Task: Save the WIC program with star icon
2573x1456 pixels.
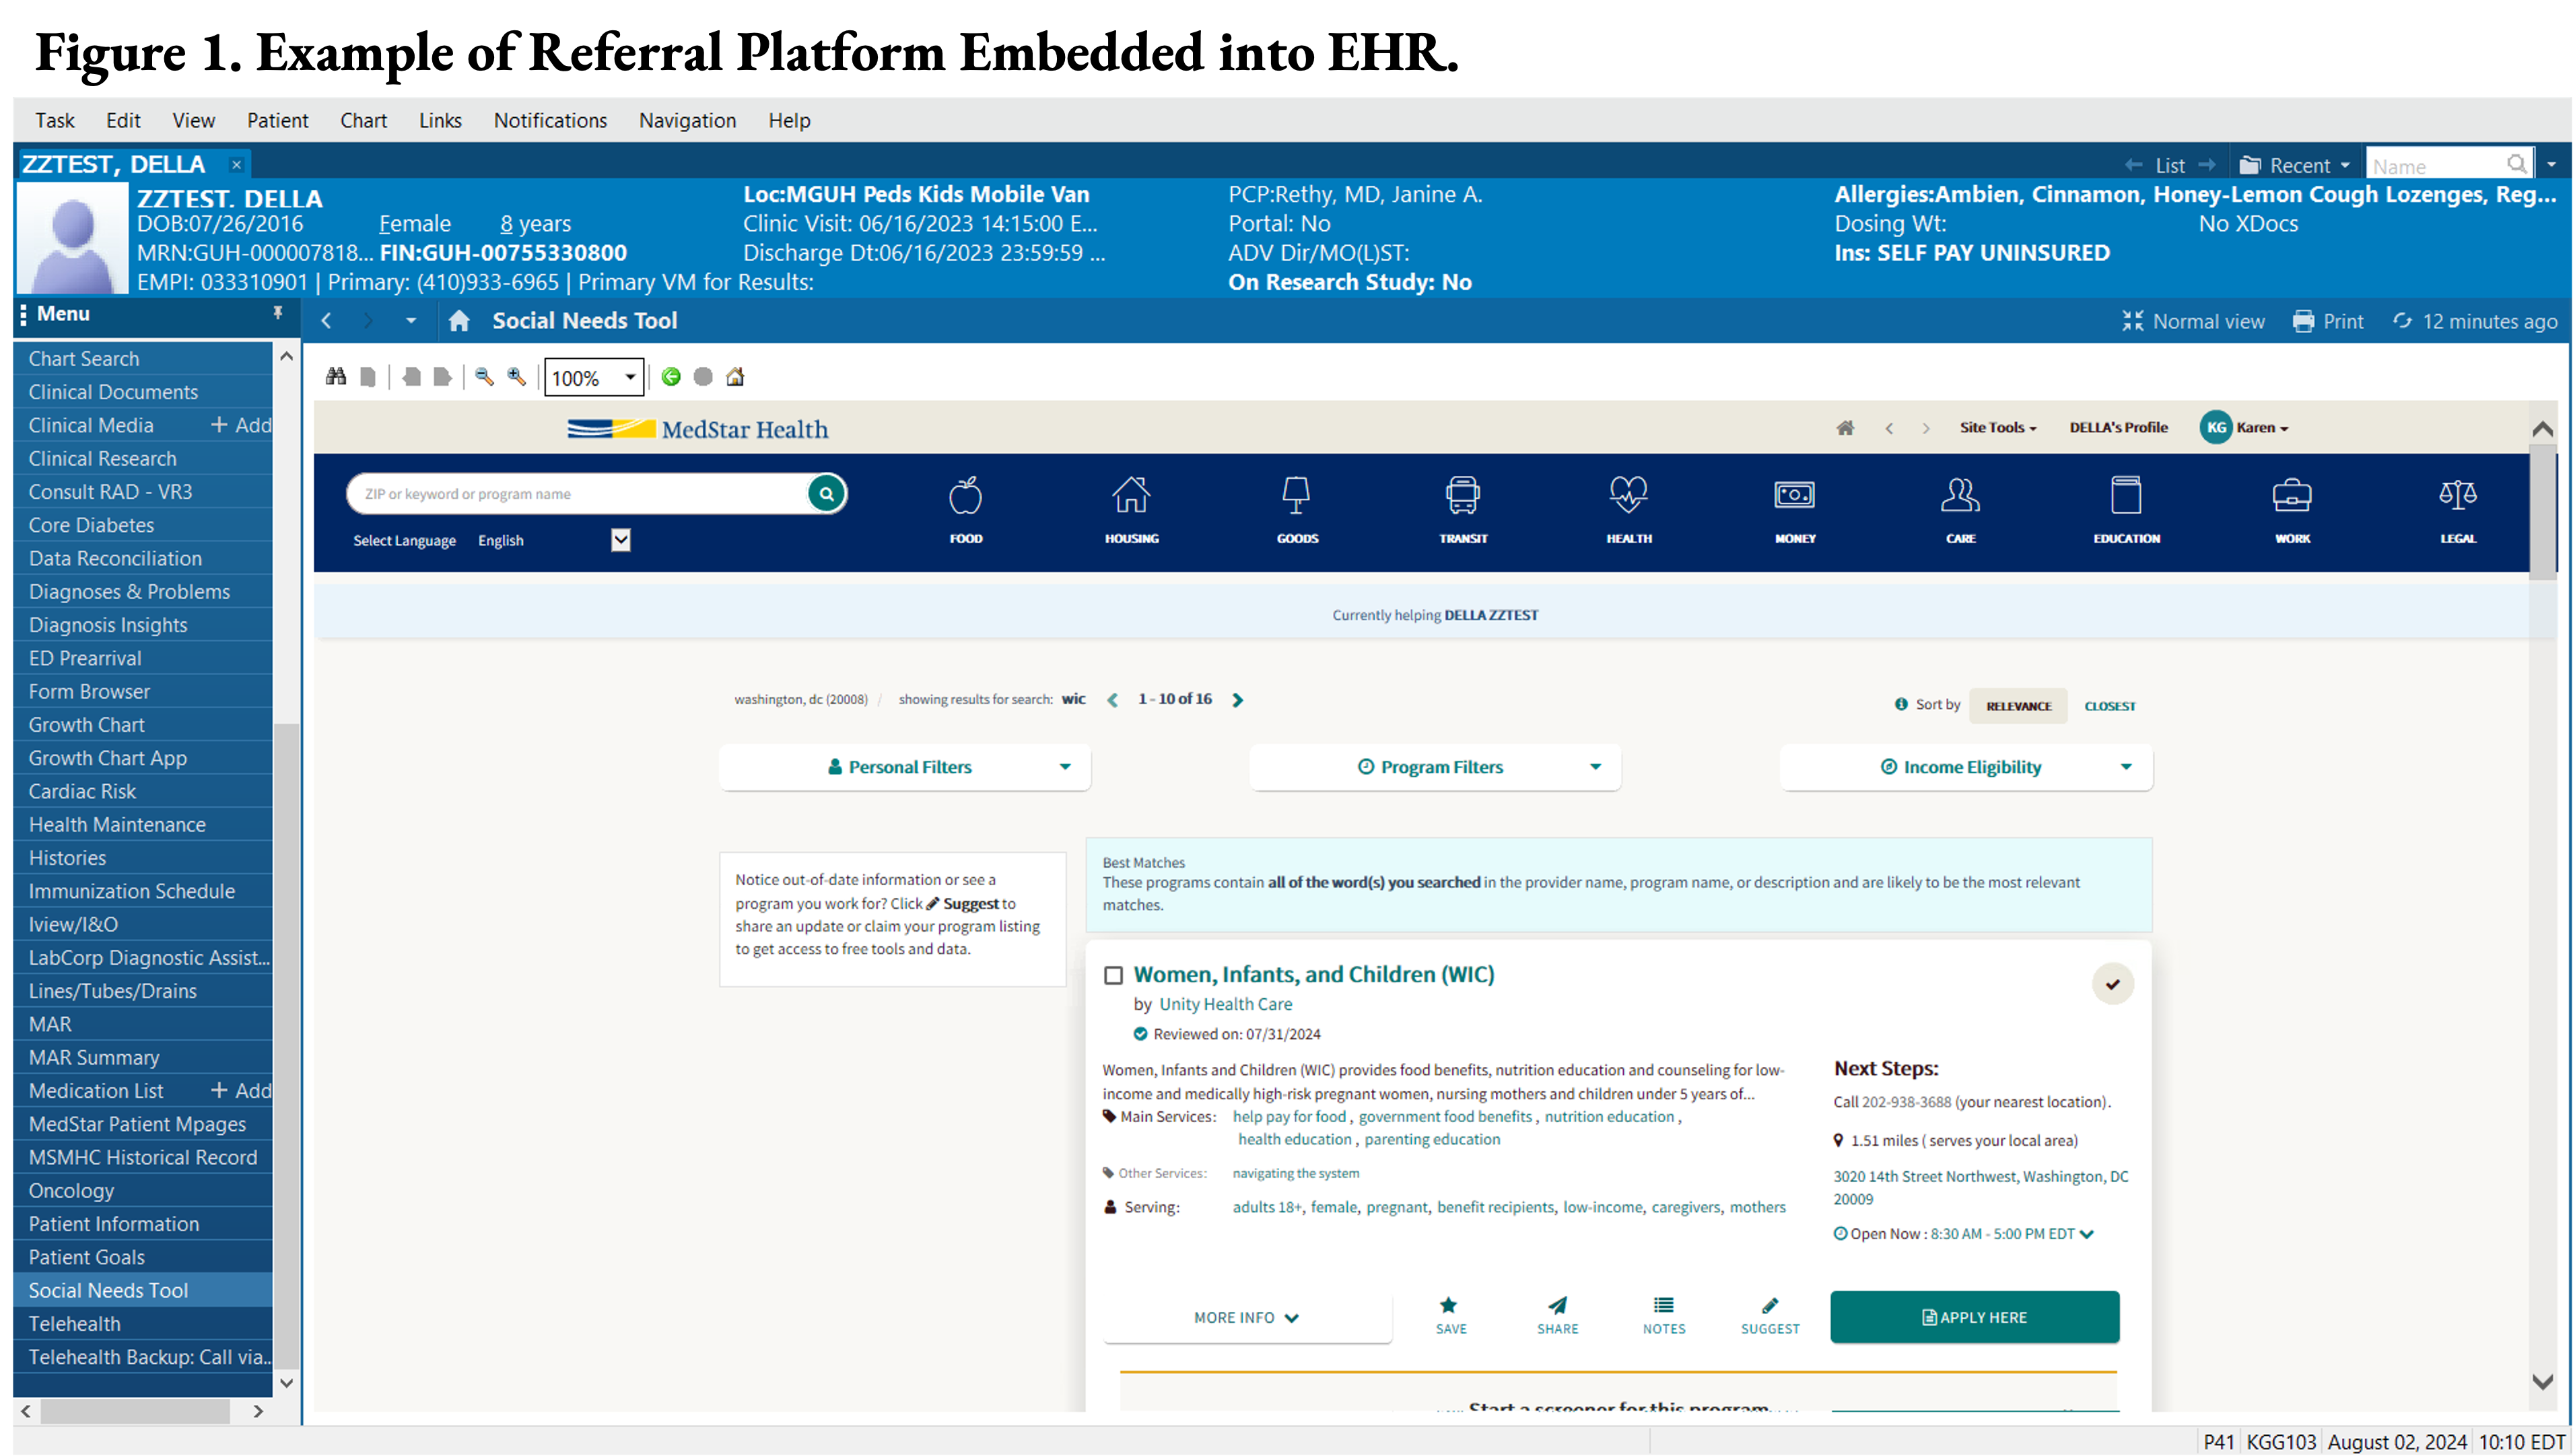Action: [1450, 1315]
